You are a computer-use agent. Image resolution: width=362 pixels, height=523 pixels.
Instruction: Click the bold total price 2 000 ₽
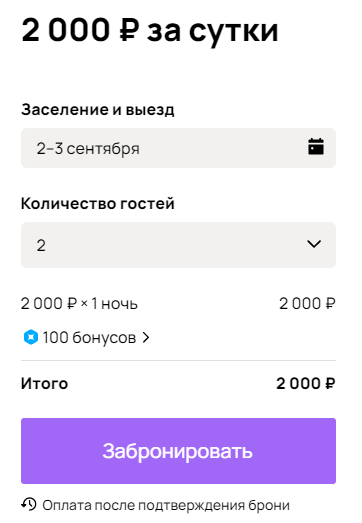coord(306,384)
